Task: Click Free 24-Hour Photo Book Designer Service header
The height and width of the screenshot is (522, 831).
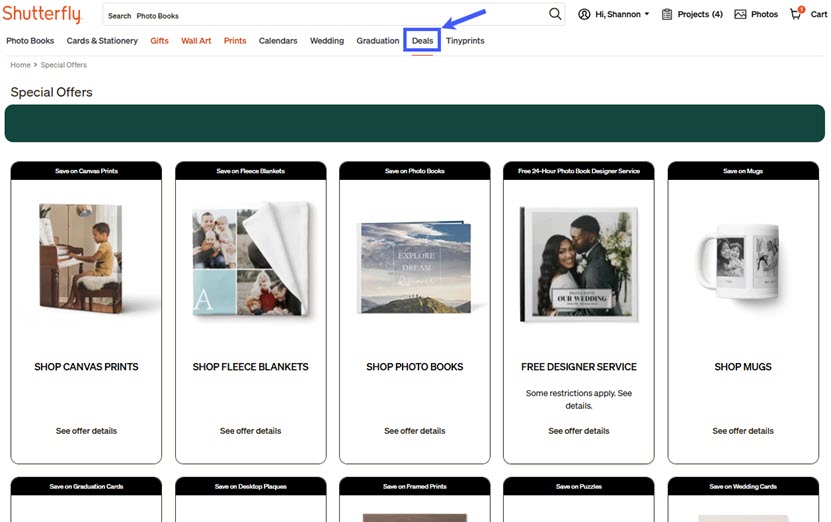Action: pyautogui.click(x=579, y=171)
